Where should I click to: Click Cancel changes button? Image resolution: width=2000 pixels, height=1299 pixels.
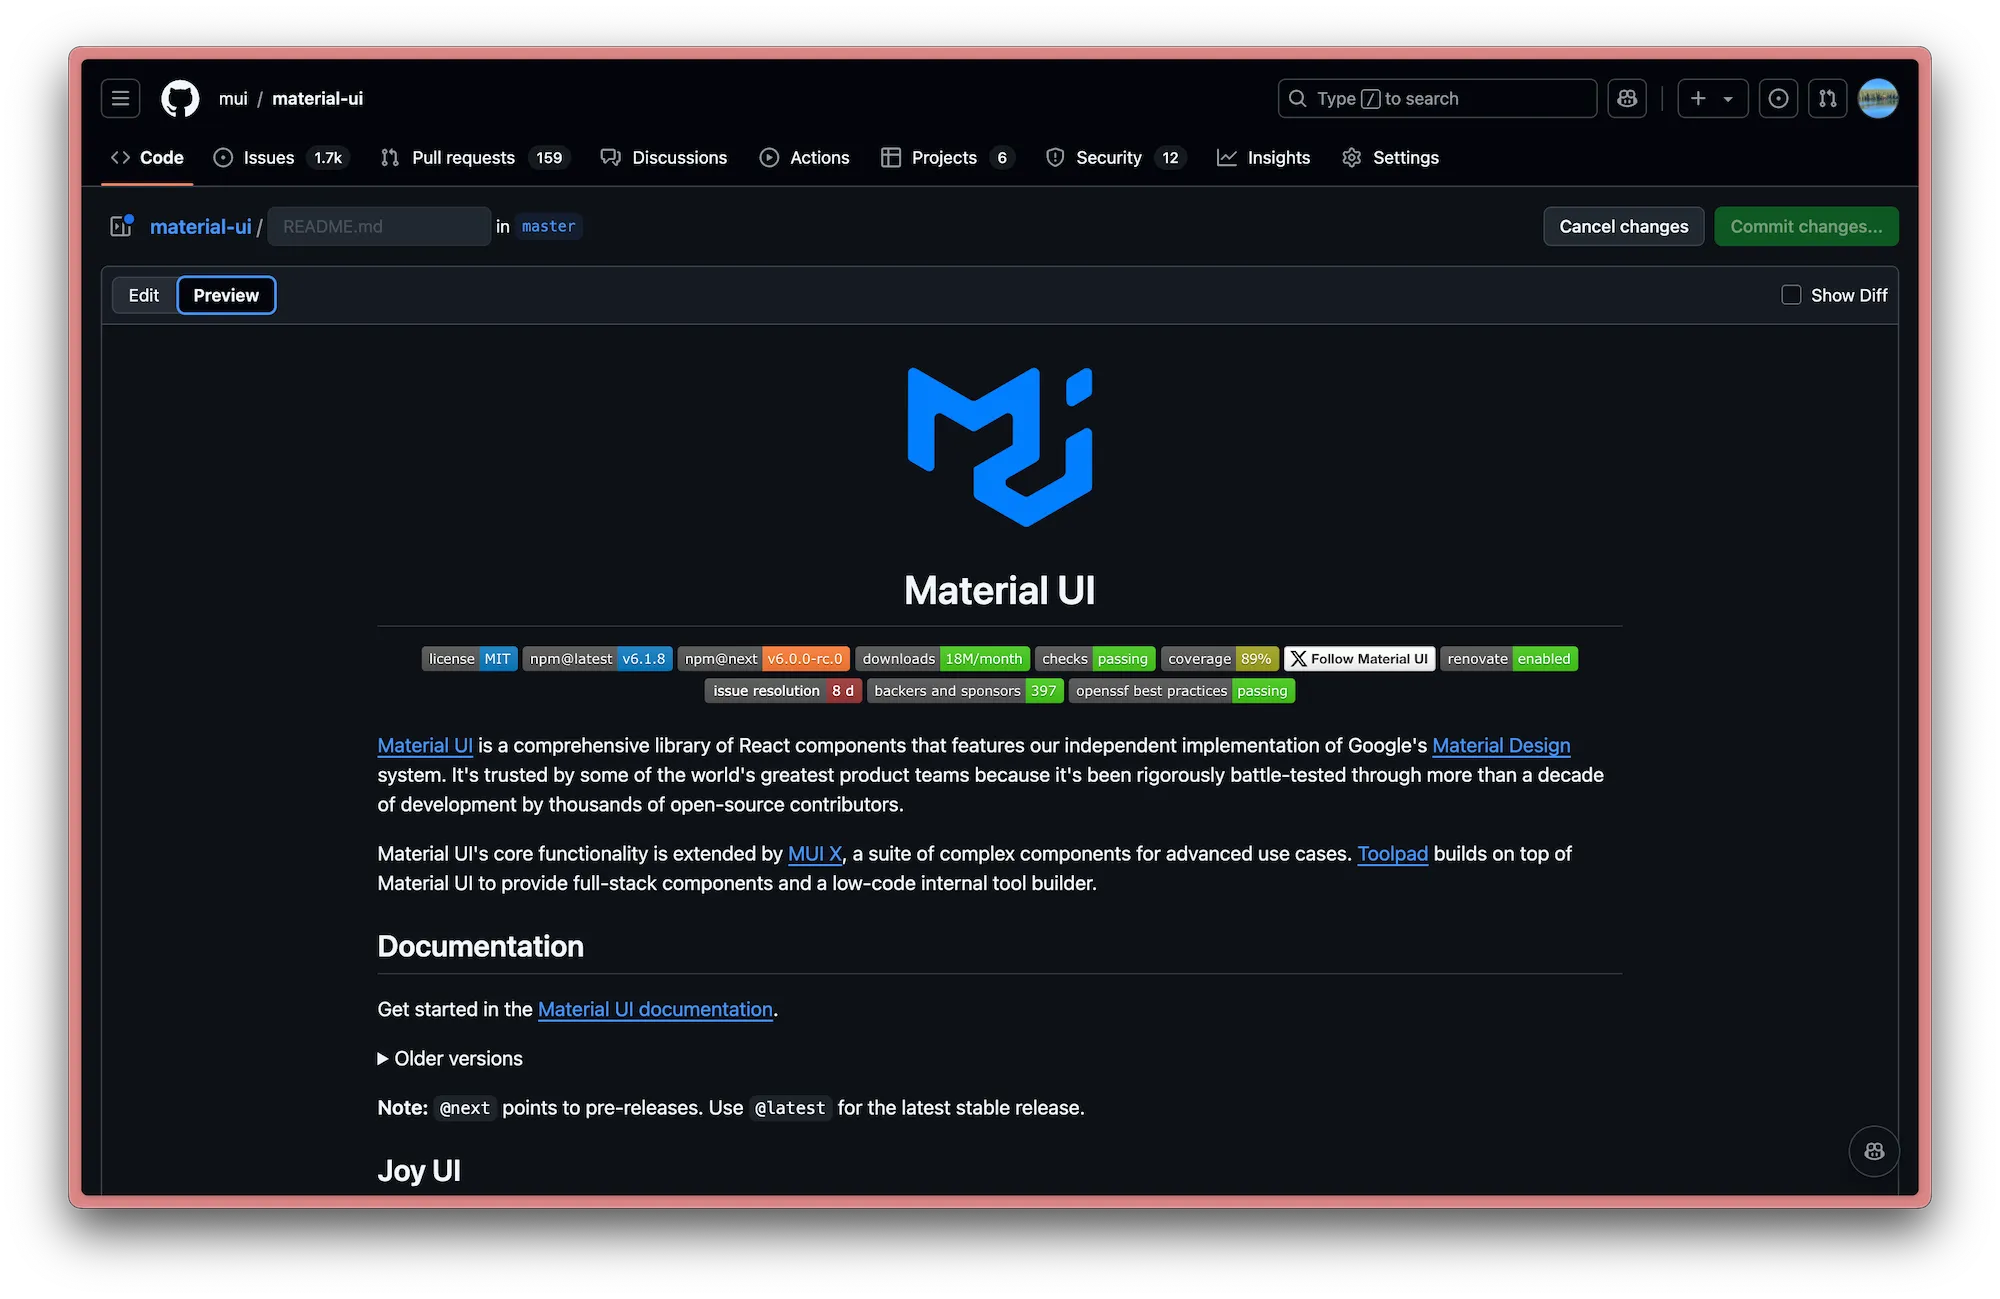click(1623, 226)
